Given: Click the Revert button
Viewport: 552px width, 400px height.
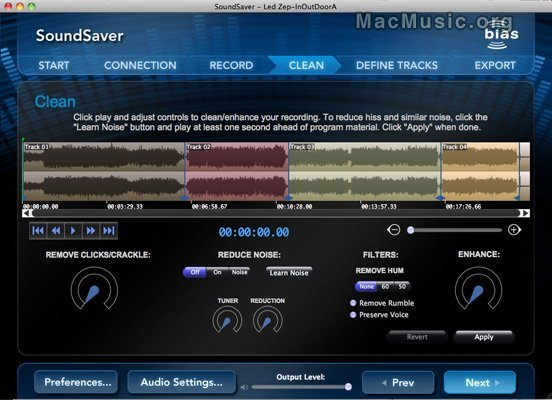Looking at the screenshot, I should pyautogui.click(x=417, y=337).
